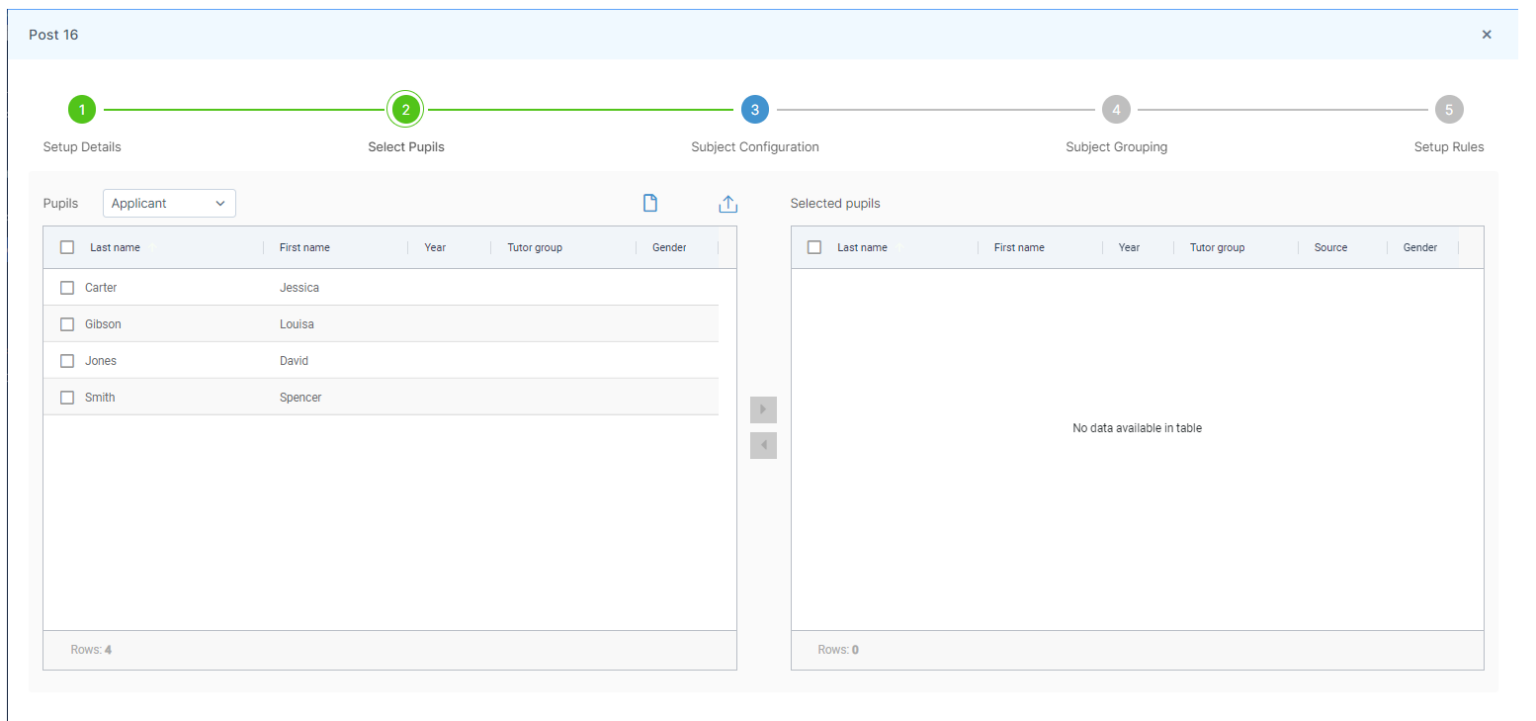Click the green step 1 circle

tap(82, 109)
